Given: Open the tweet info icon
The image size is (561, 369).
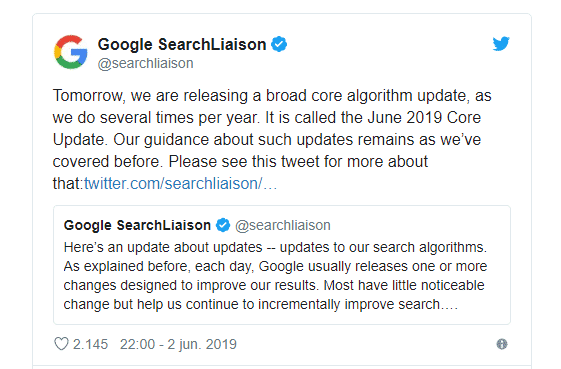Looking at the screenshot, I should pos(502,344).
